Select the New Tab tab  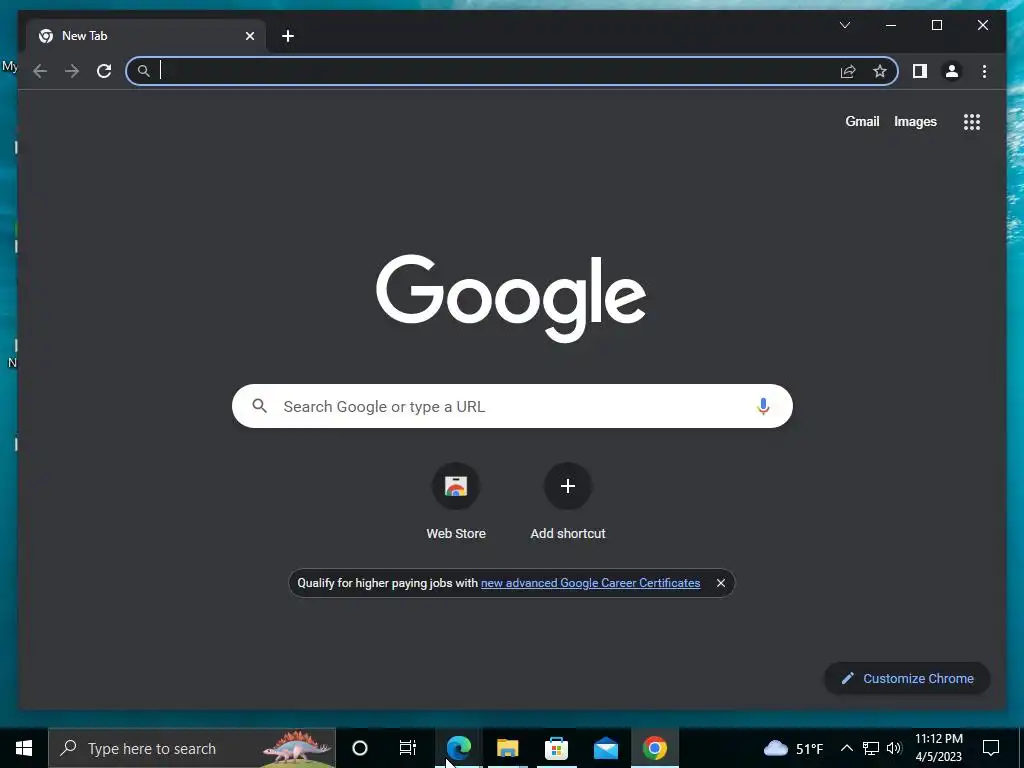click(x=145, y=36)
